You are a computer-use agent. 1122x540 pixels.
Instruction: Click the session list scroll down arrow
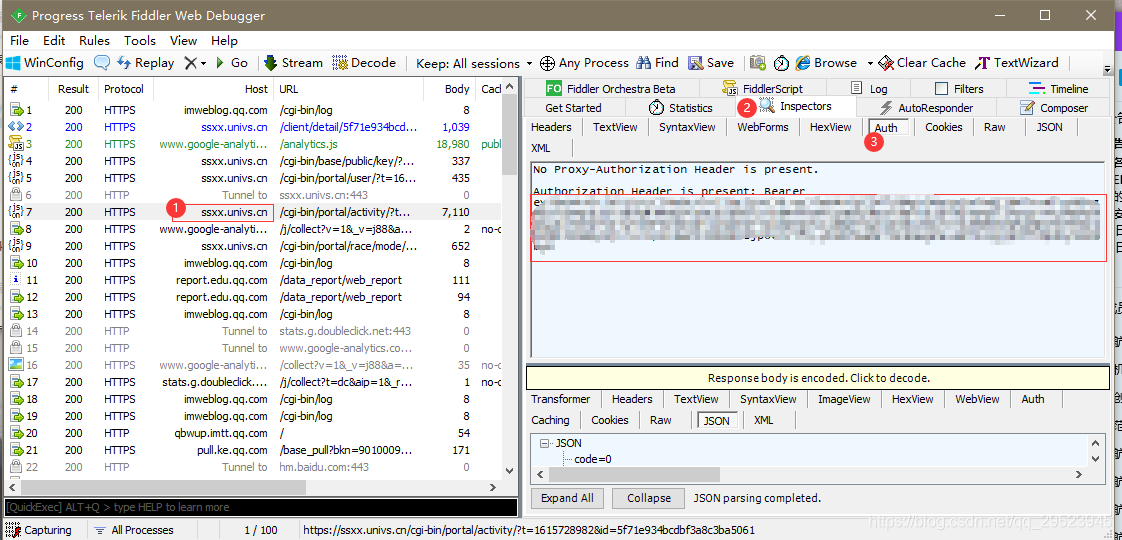pyautogui.click(x=509, y=471)
